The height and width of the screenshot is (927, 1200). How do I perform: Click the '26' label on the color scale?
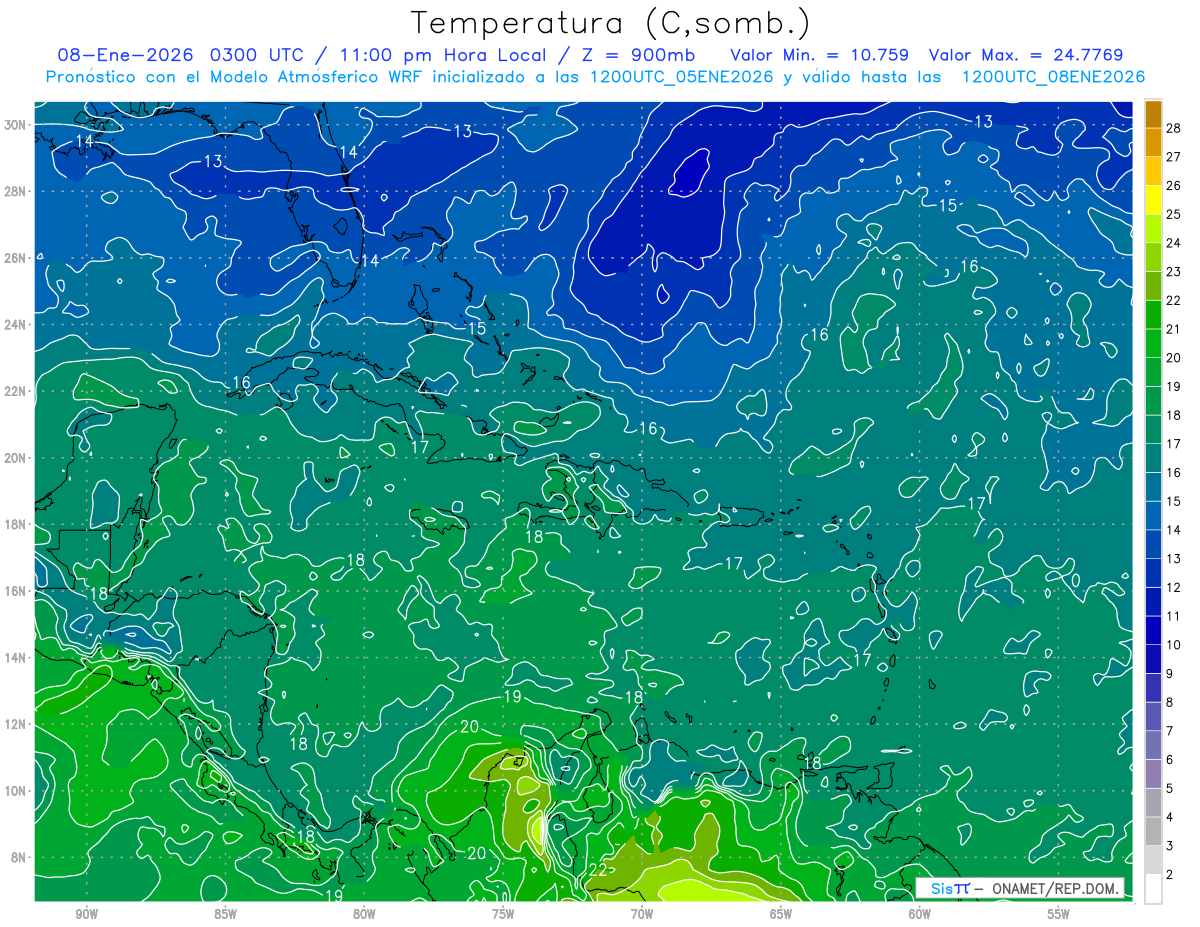pos(1174,186)
